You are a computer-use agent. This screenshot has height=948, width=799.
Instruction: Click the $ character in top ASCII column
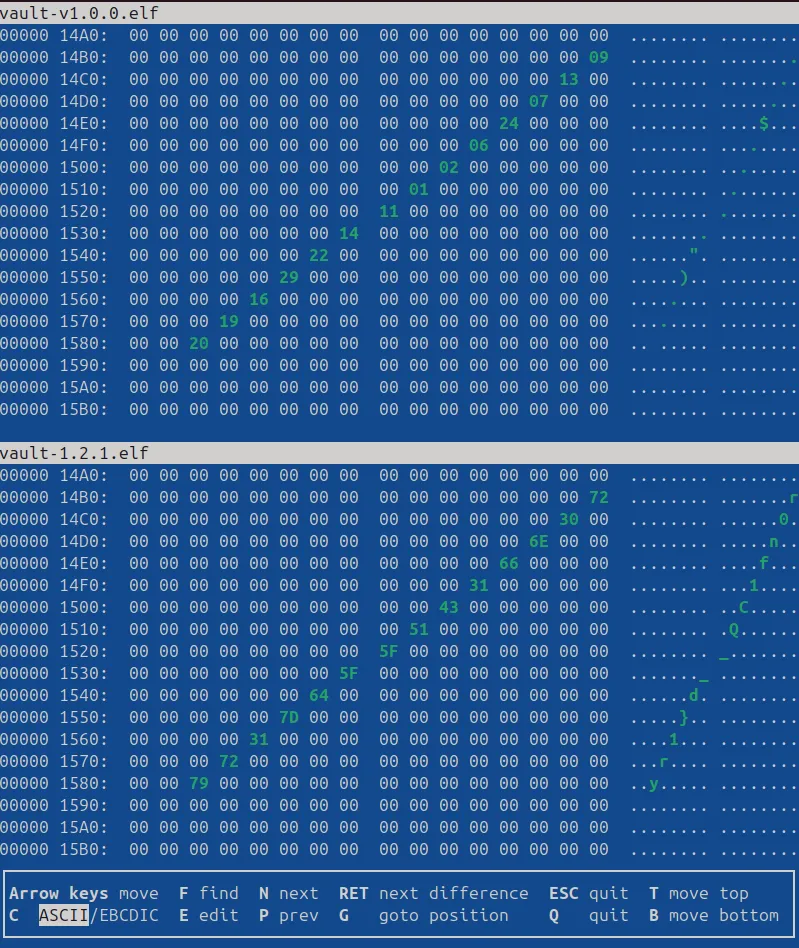coord(764,123)
